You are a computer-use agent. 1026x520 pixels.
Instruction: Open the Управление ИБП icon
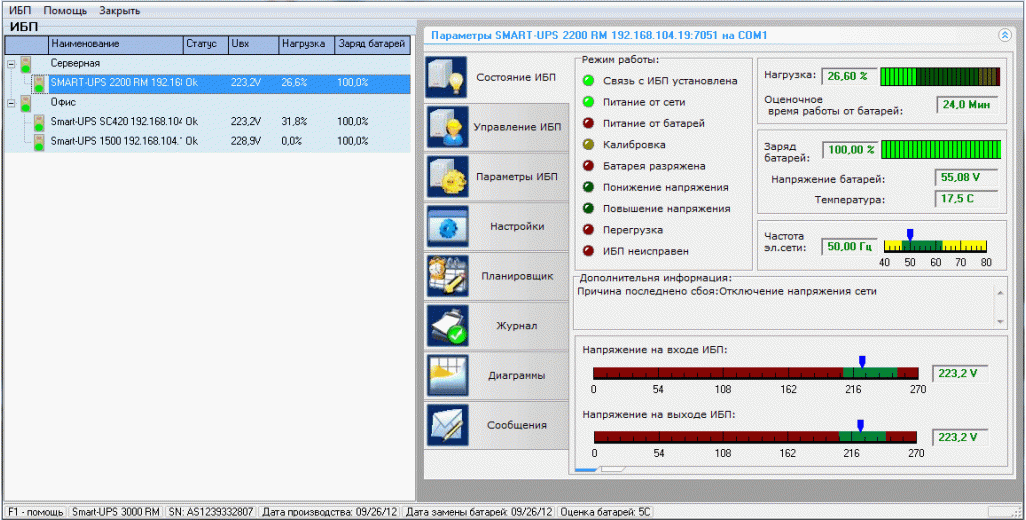(x=447, y=127)
